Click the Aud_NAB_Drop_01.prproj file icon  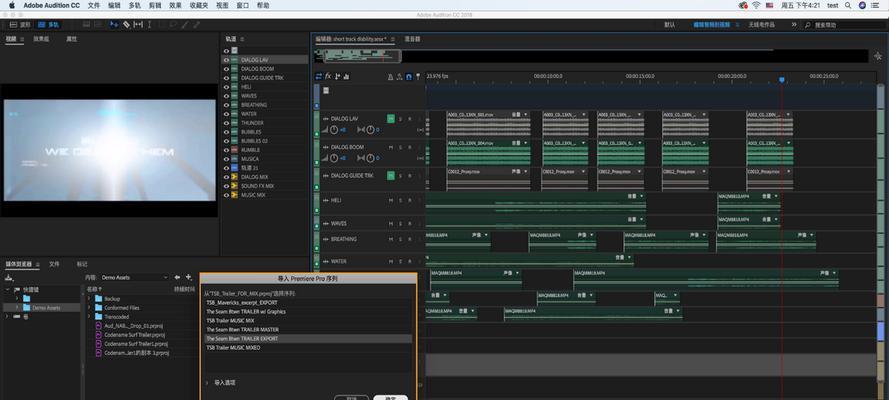tap(99, 326)
